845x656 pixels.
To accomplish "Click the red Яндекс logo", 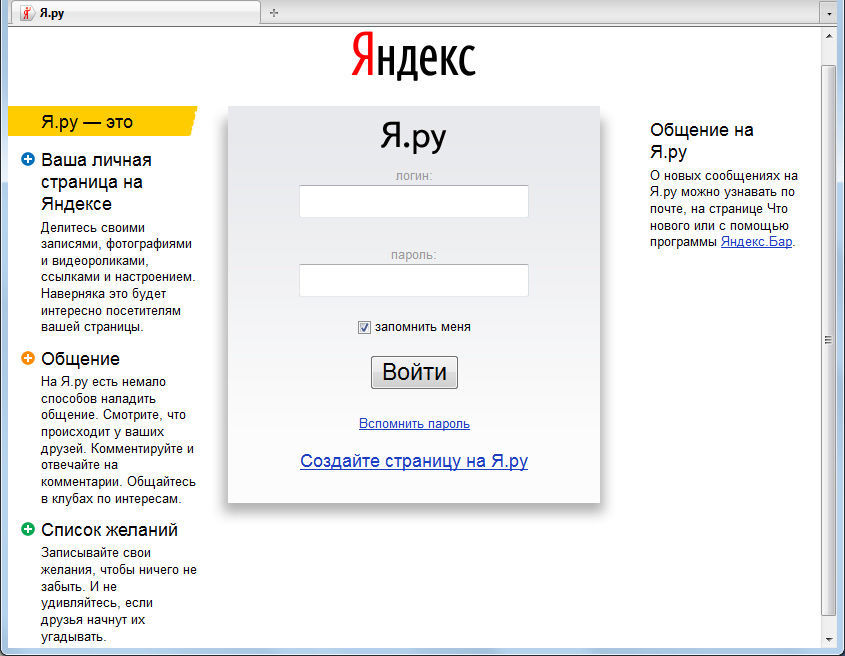I will tap(414, 57).
